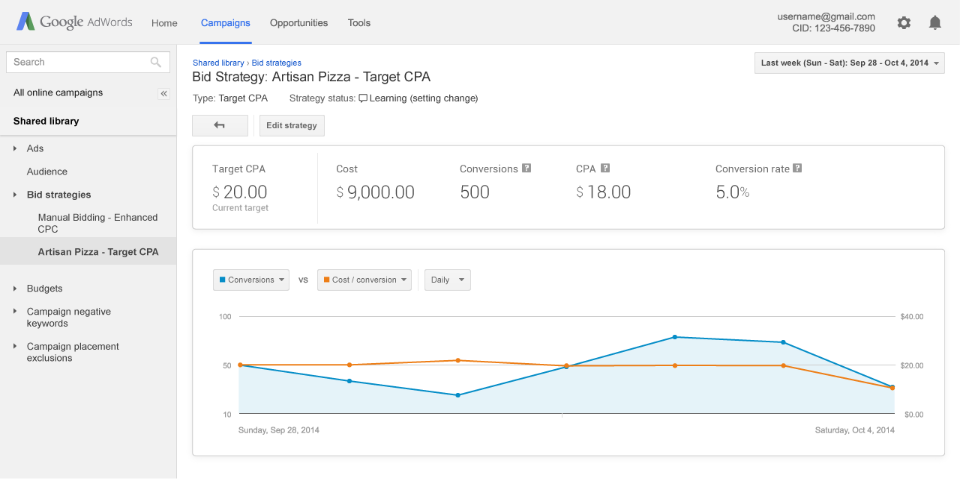
Task: Collapse the sidebar with double-chevron icon
Action: pyautogui.click(x=164, y=93)
